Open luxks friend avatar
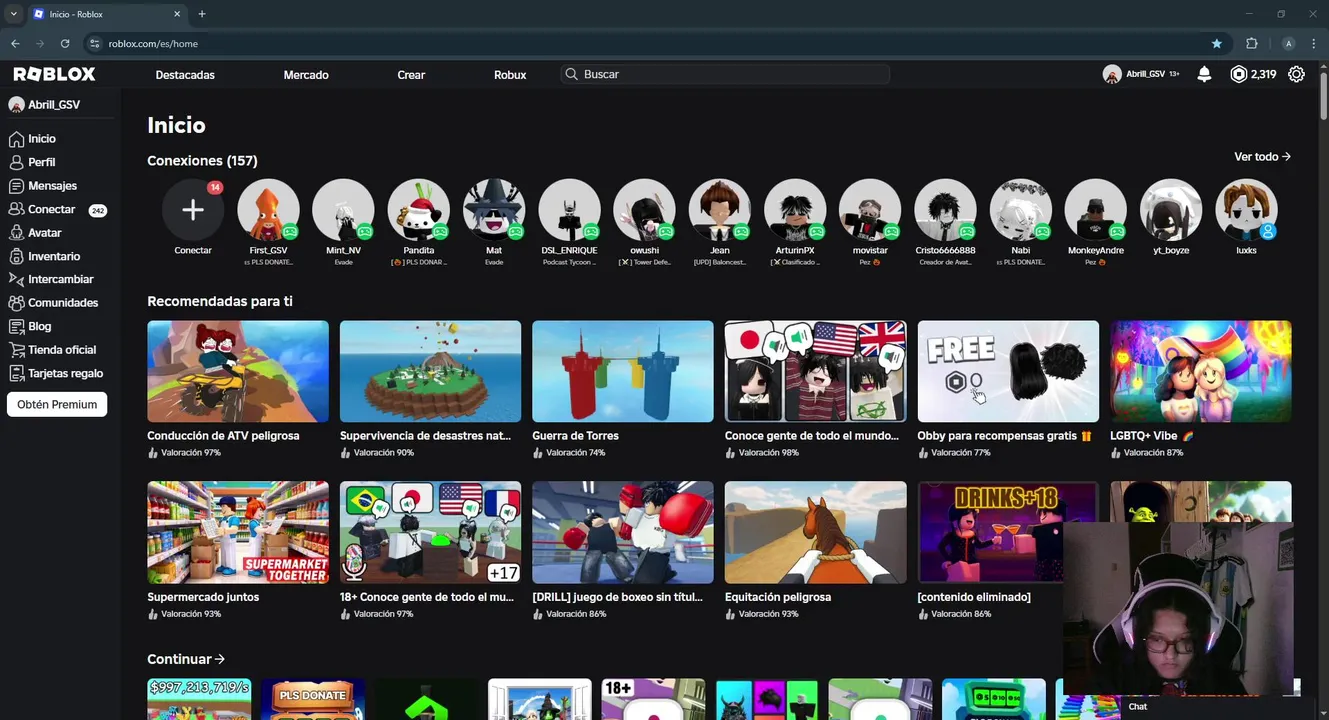1329x720 pixels. coord(1246,210)
